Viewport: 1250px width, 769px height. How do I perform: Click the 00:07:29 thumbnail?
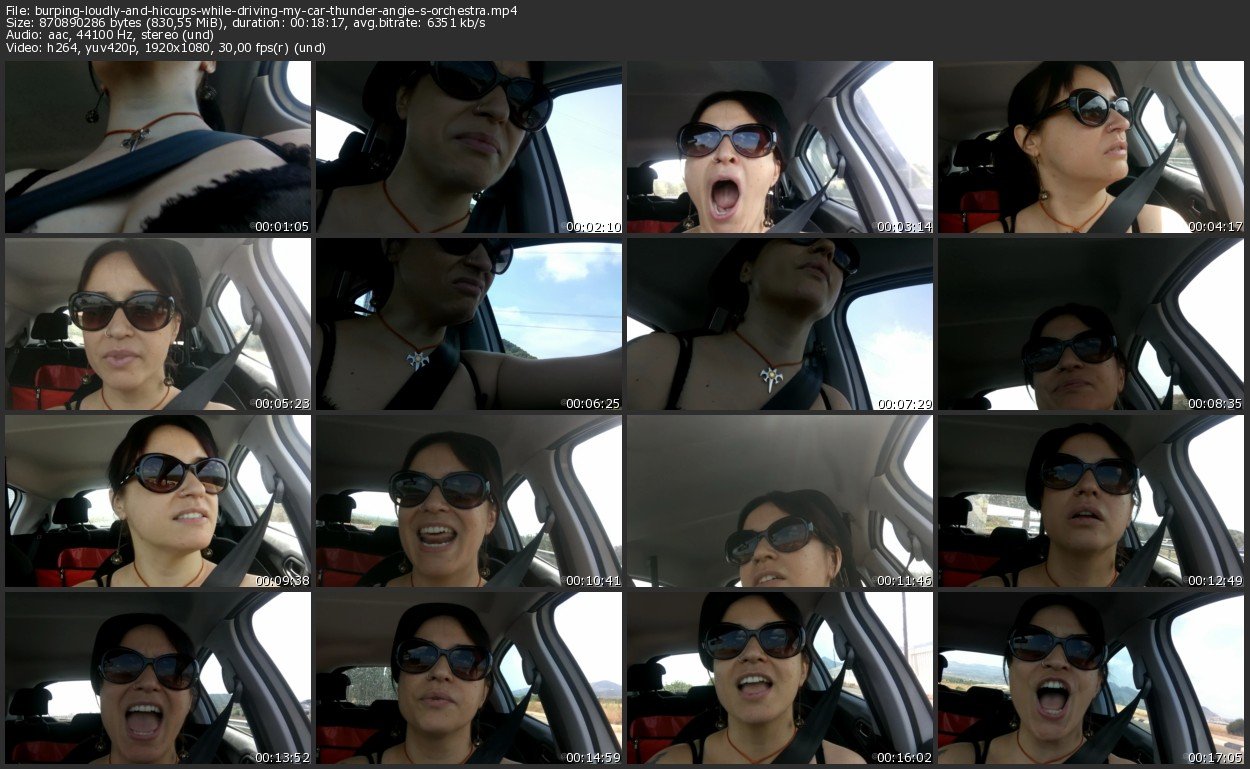pos(780,324)
